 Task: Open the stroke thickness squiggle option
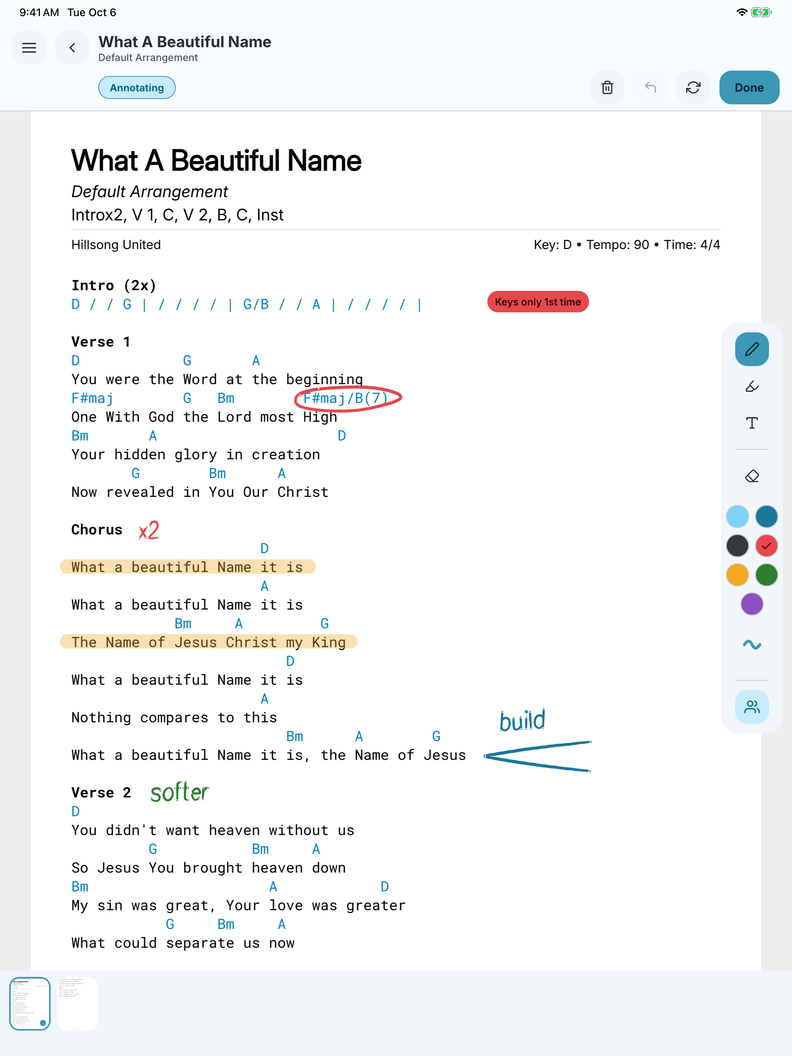pyautogui.click(x=752, y=645)
